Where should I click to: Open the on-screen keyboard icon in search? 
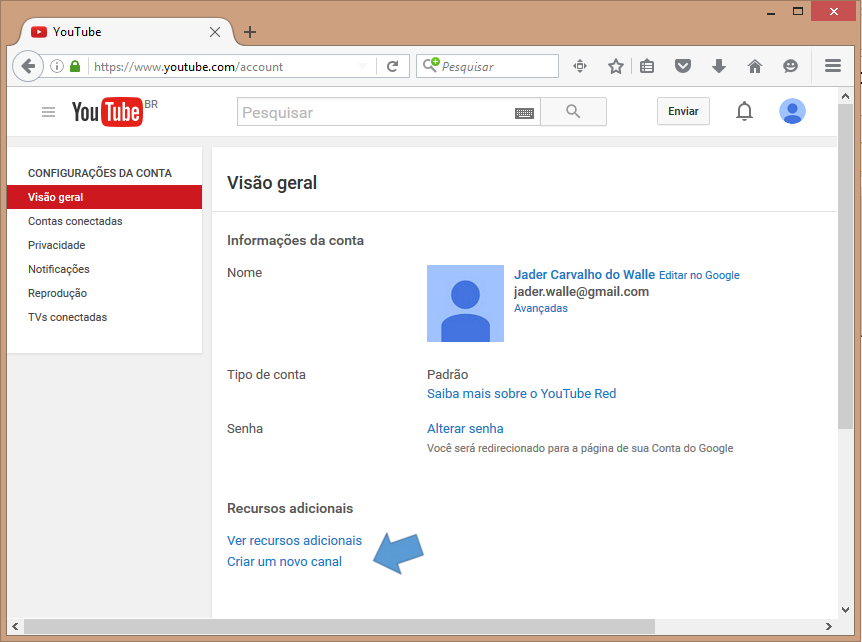(x=524, y=113)
